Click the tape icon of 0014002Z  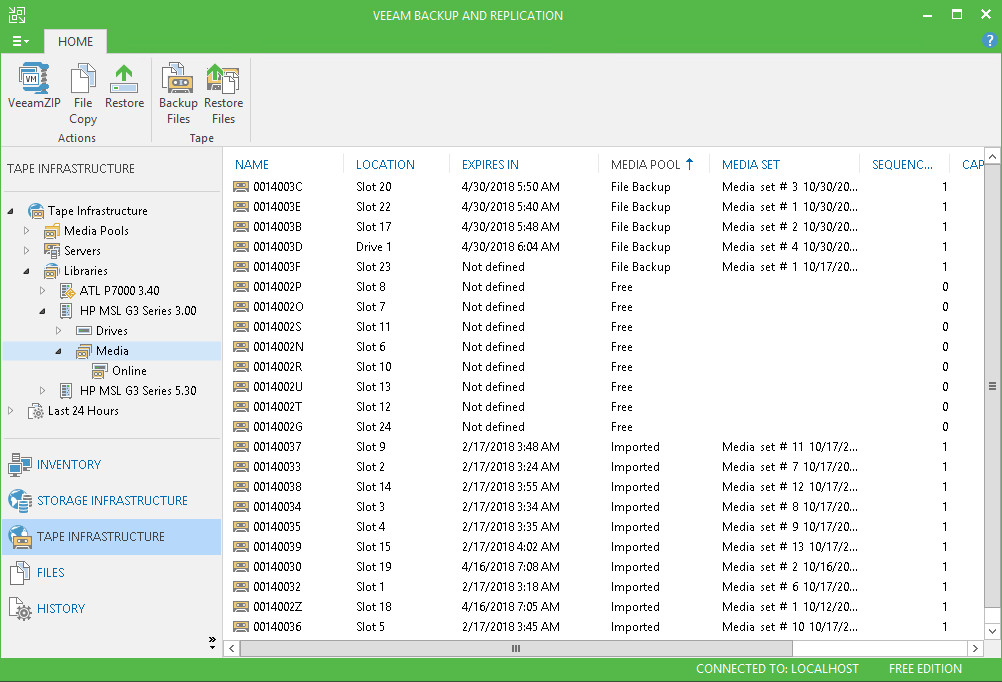pos(240,607)
